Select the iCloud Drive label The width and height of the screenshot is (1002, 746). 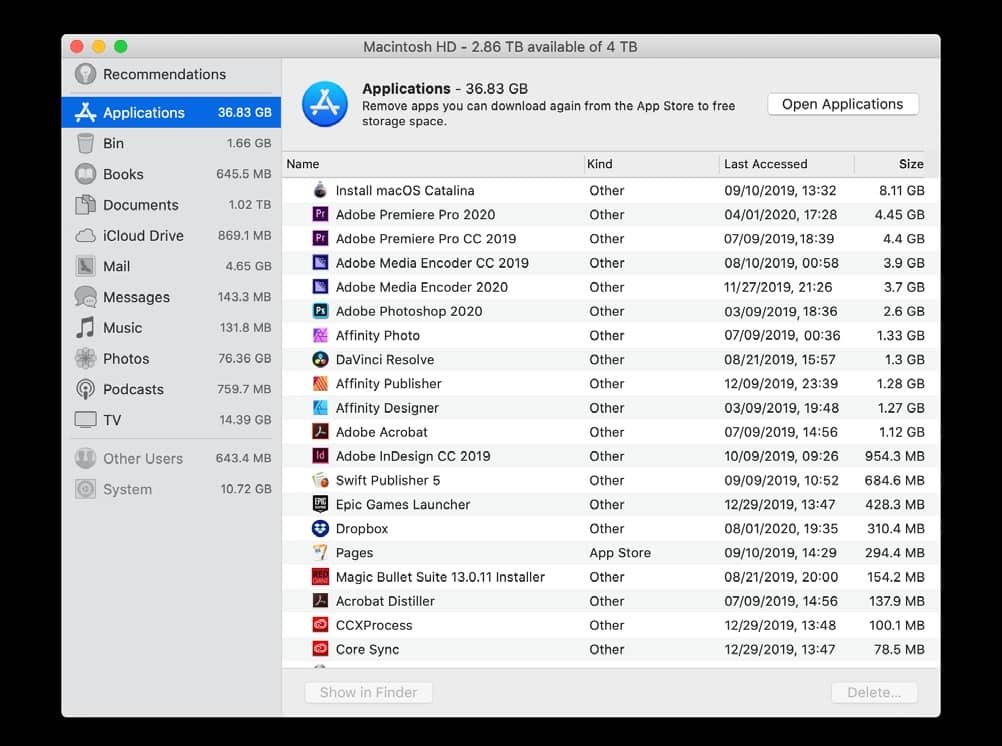[143, 236]
